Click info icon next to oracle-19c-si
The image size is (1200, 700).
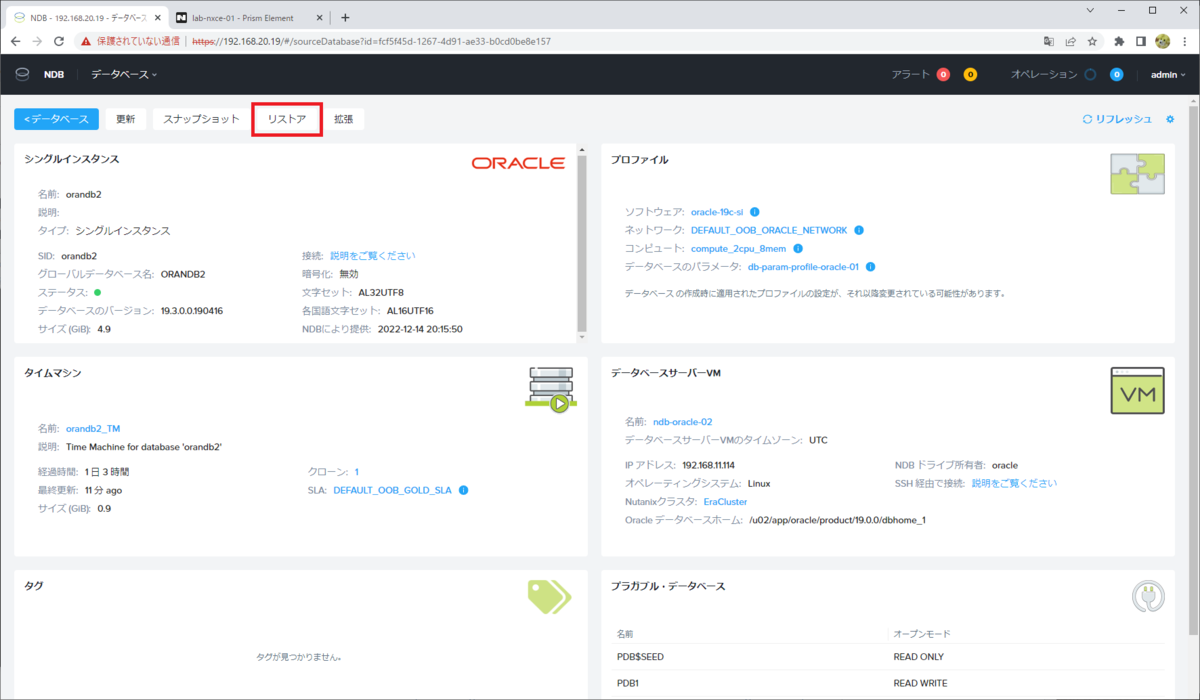(x=755, y=212)
